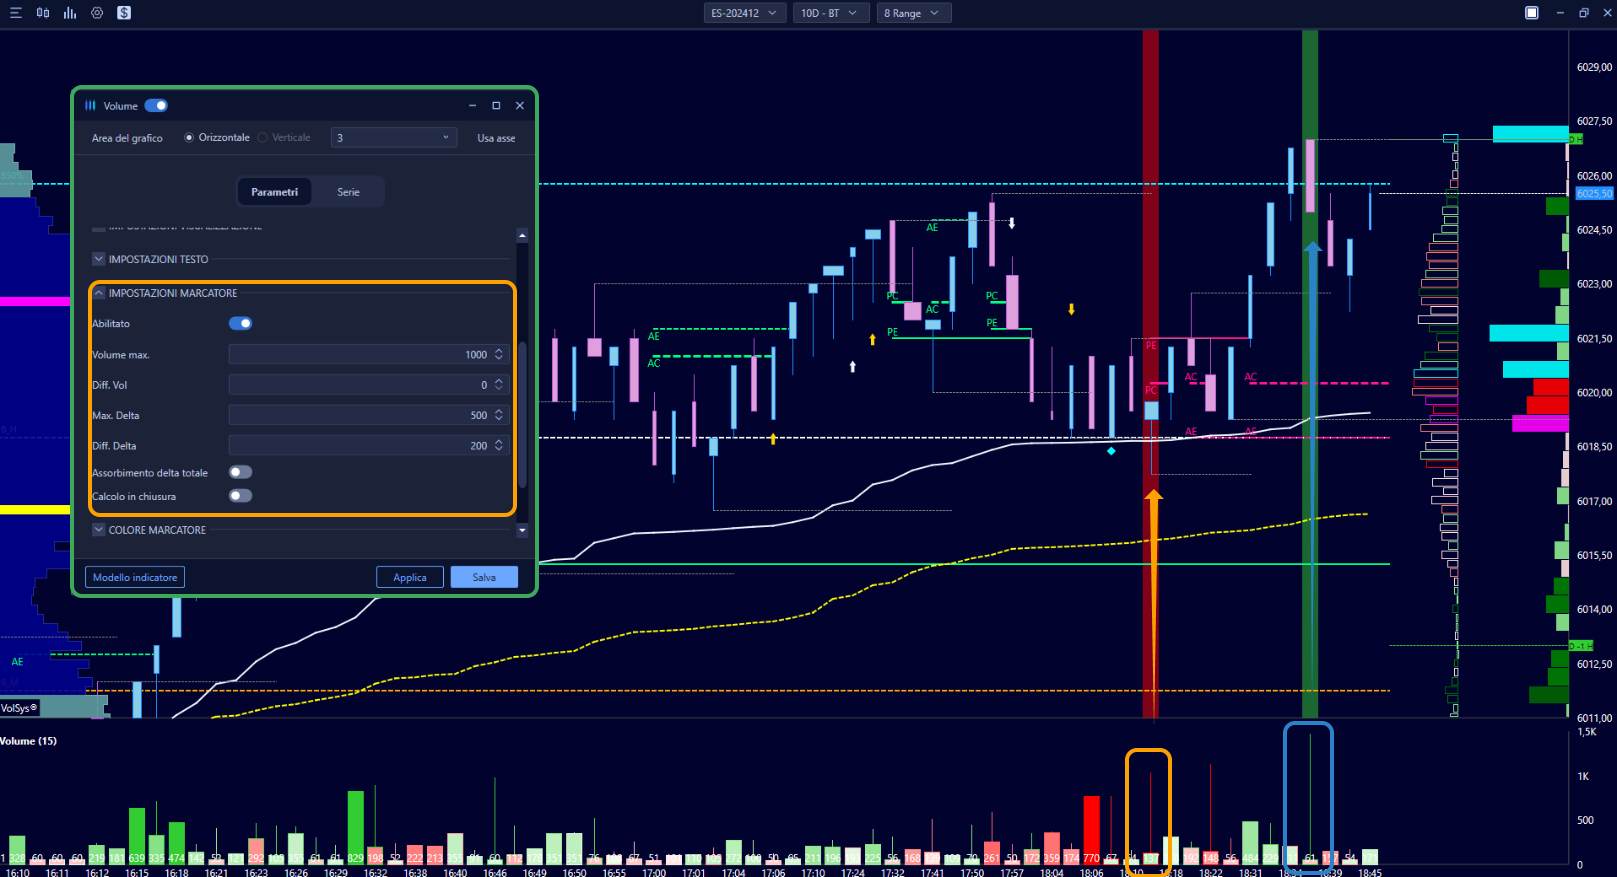The width and height of the screenshot is (1617, 877).
Task: Open the hamburger main menu
Action: click(15, 13)
